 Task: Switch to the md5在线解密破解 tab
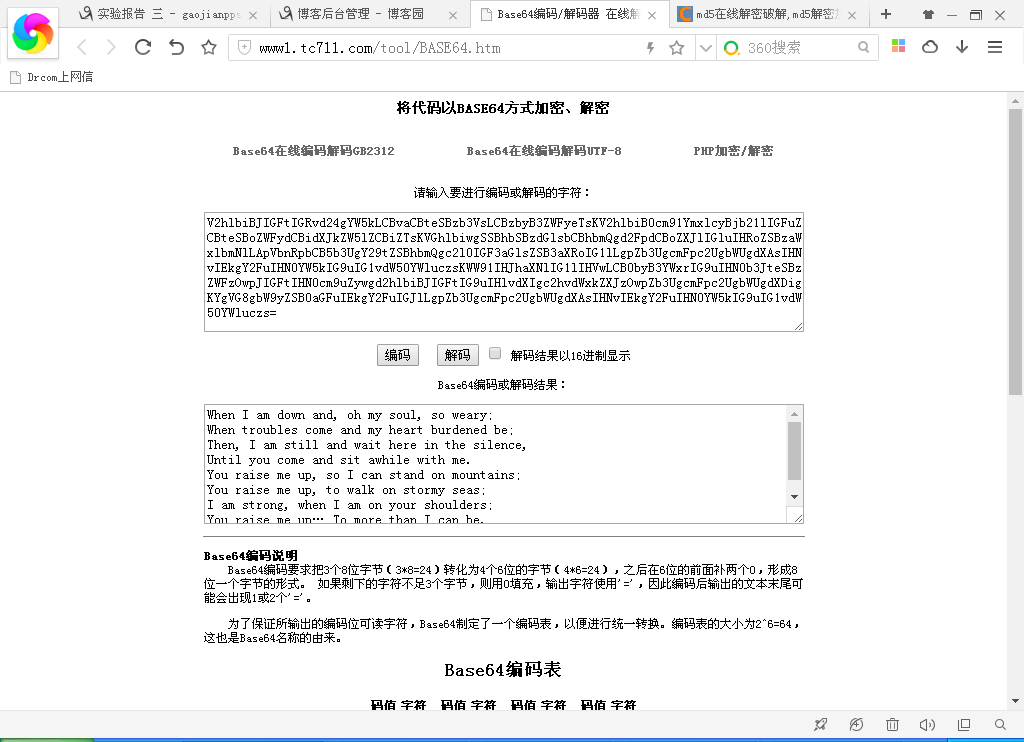pyautogui.click(x=769, y=14)
